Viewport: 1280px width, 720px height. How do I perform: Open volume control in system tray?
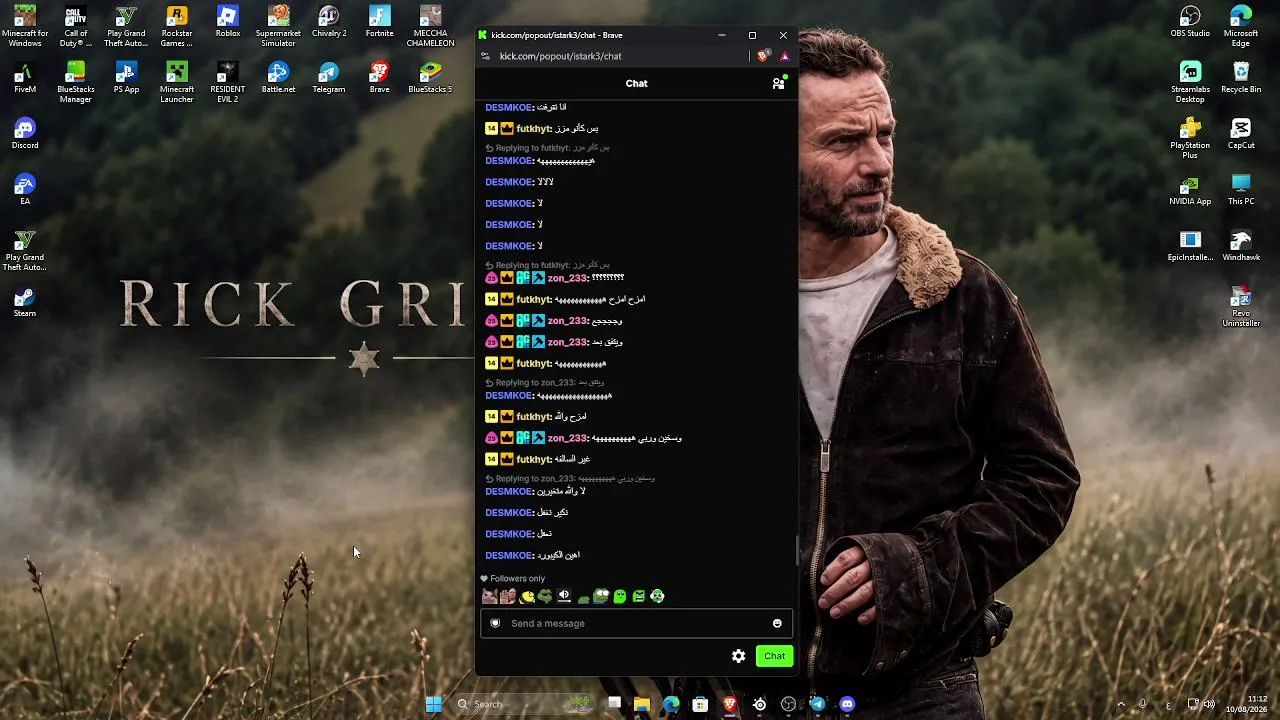click(x=1209, y=704)
